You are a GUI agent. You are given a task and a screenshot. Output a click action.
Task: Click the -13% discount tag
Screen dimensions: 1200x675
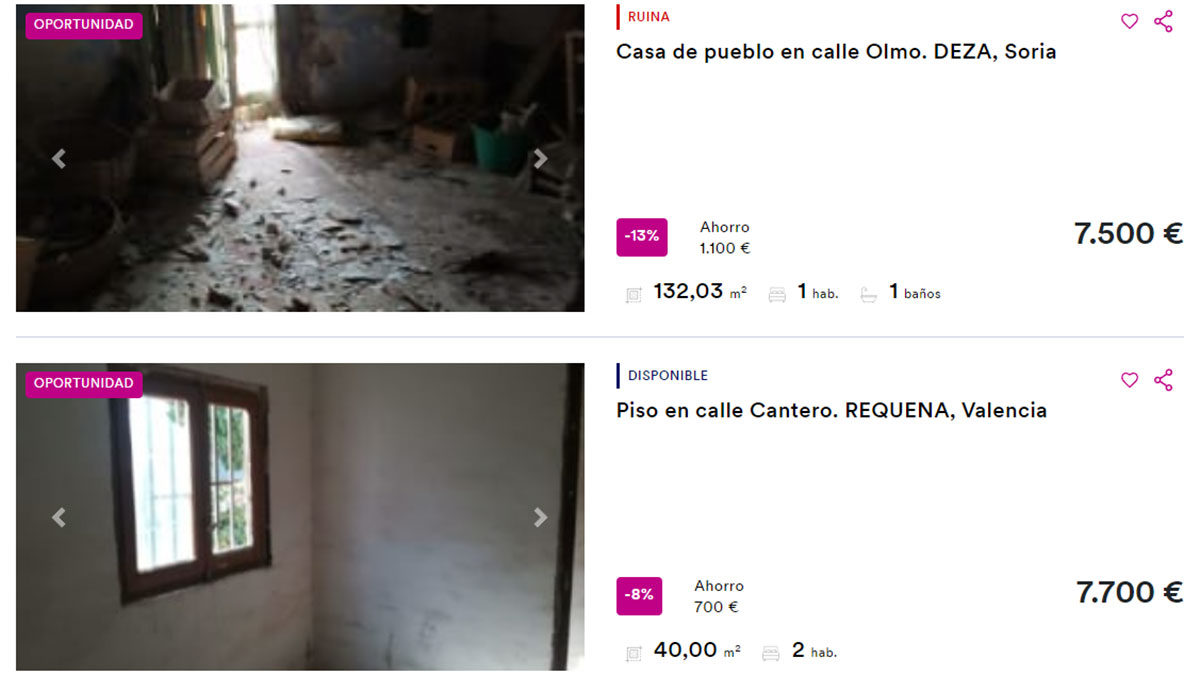coord(641,237)
